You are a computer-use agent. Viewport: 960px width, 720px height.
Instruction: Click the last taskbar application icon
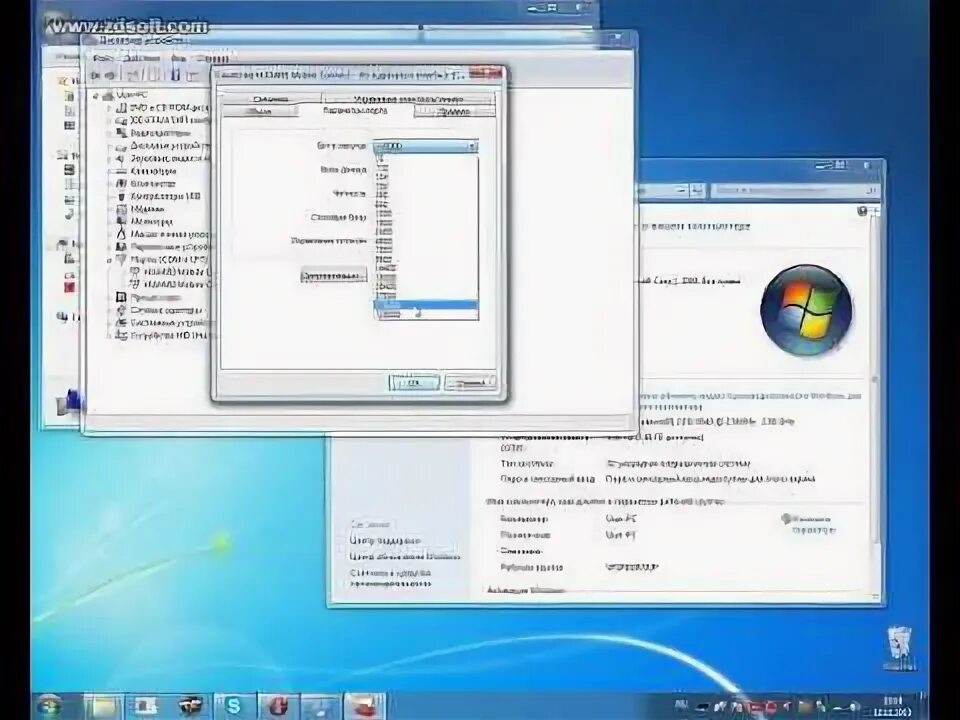pos(364,706)
